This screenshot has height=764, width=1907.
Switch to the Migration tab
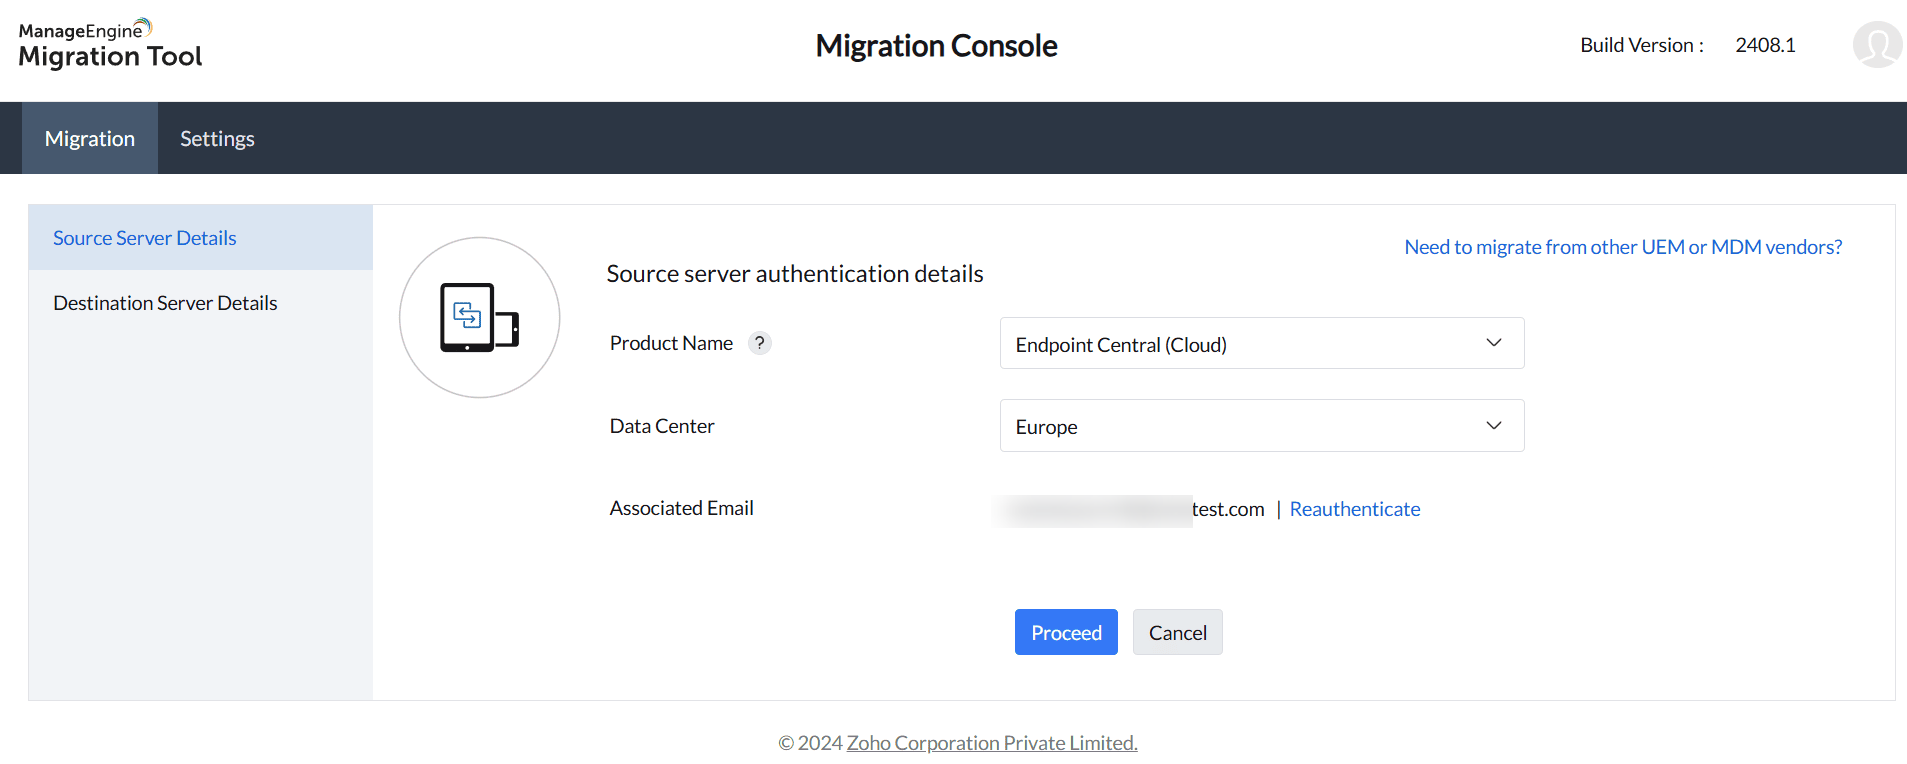[90, 139]
